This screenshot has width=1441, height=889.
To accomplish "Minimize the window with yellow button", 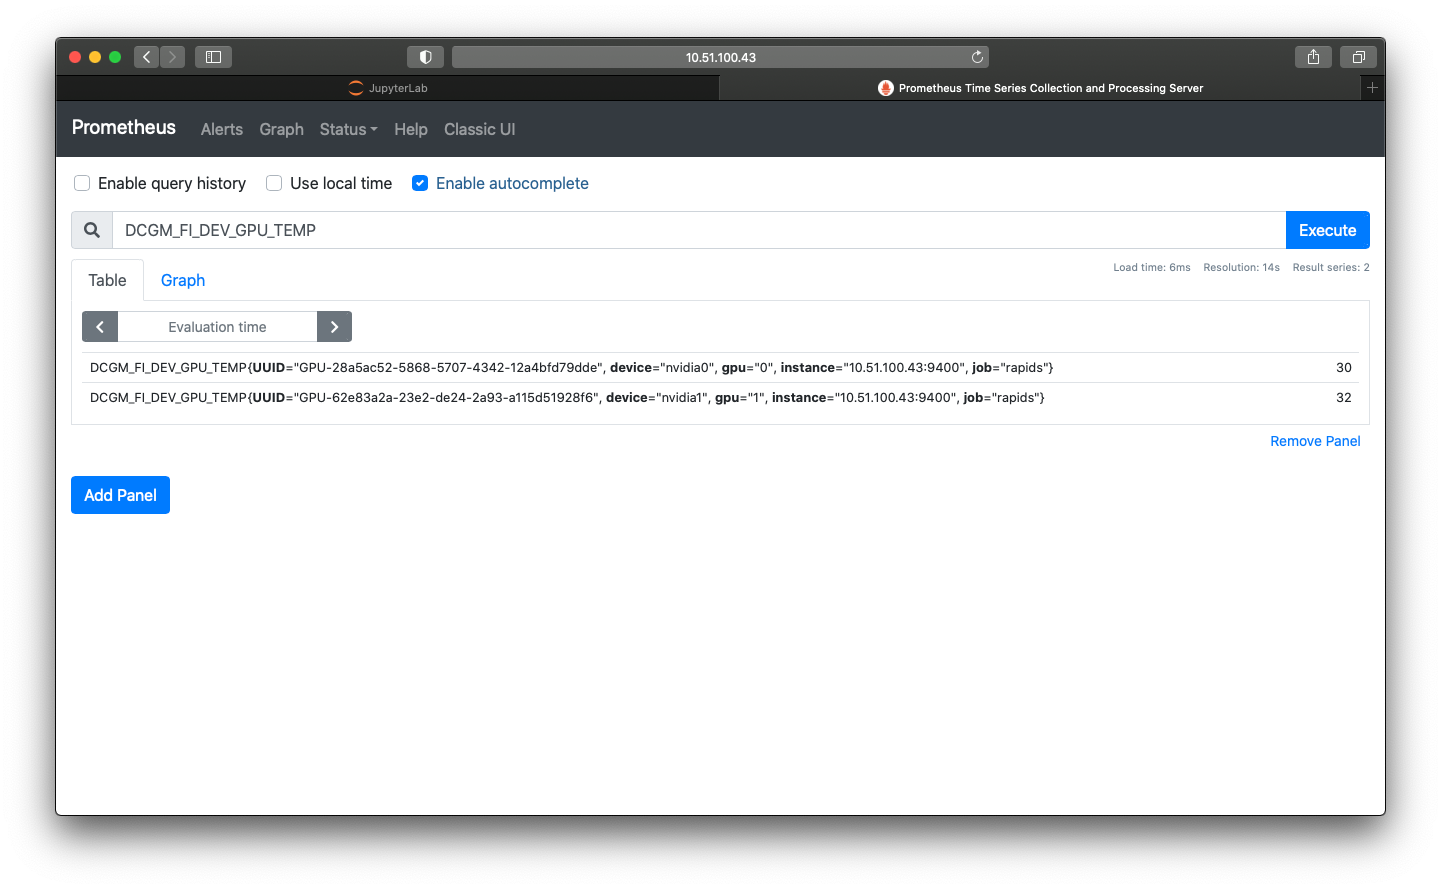I will tap(95, 57).
